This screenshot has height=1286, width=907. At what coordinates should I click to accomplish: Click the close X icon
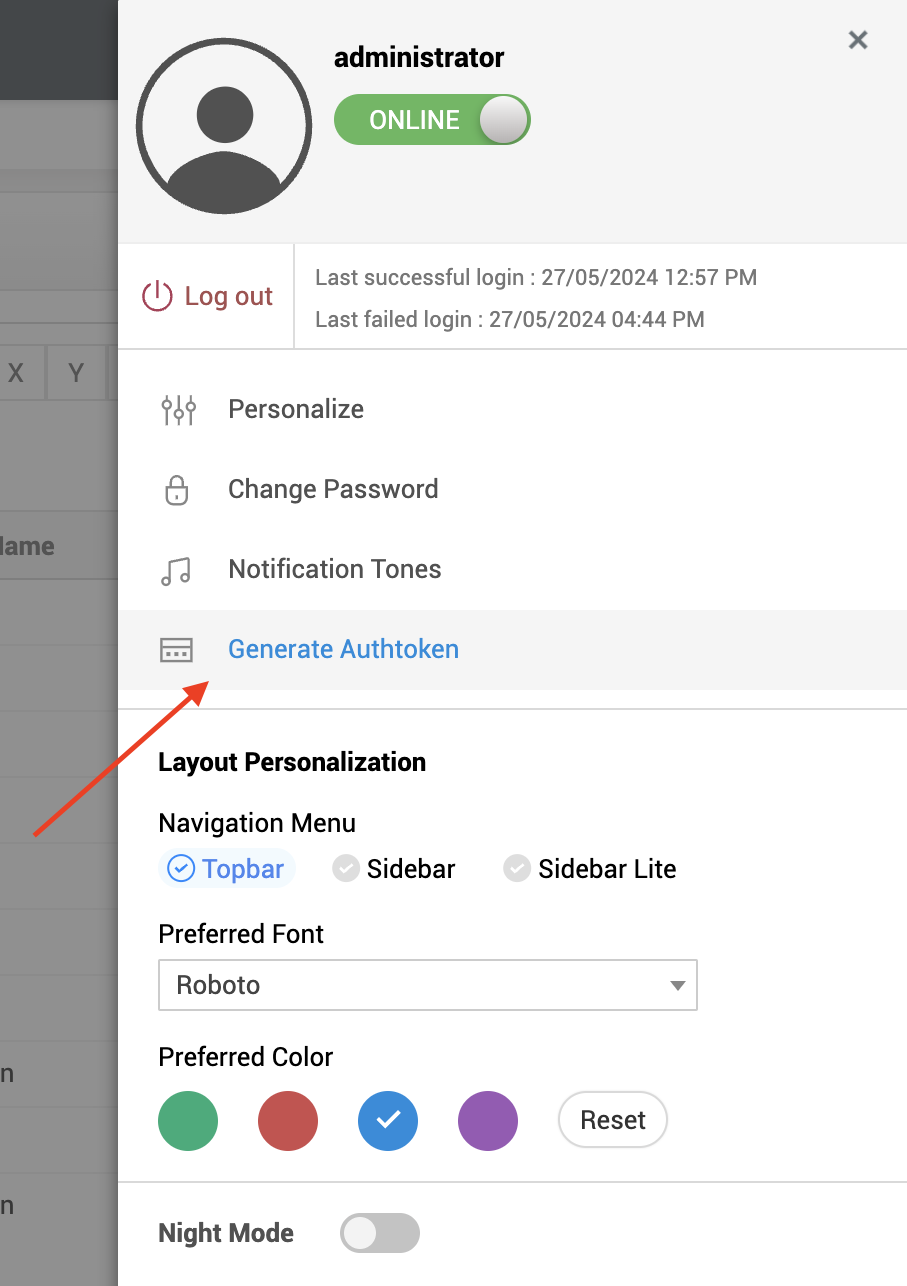coord(857,40)
